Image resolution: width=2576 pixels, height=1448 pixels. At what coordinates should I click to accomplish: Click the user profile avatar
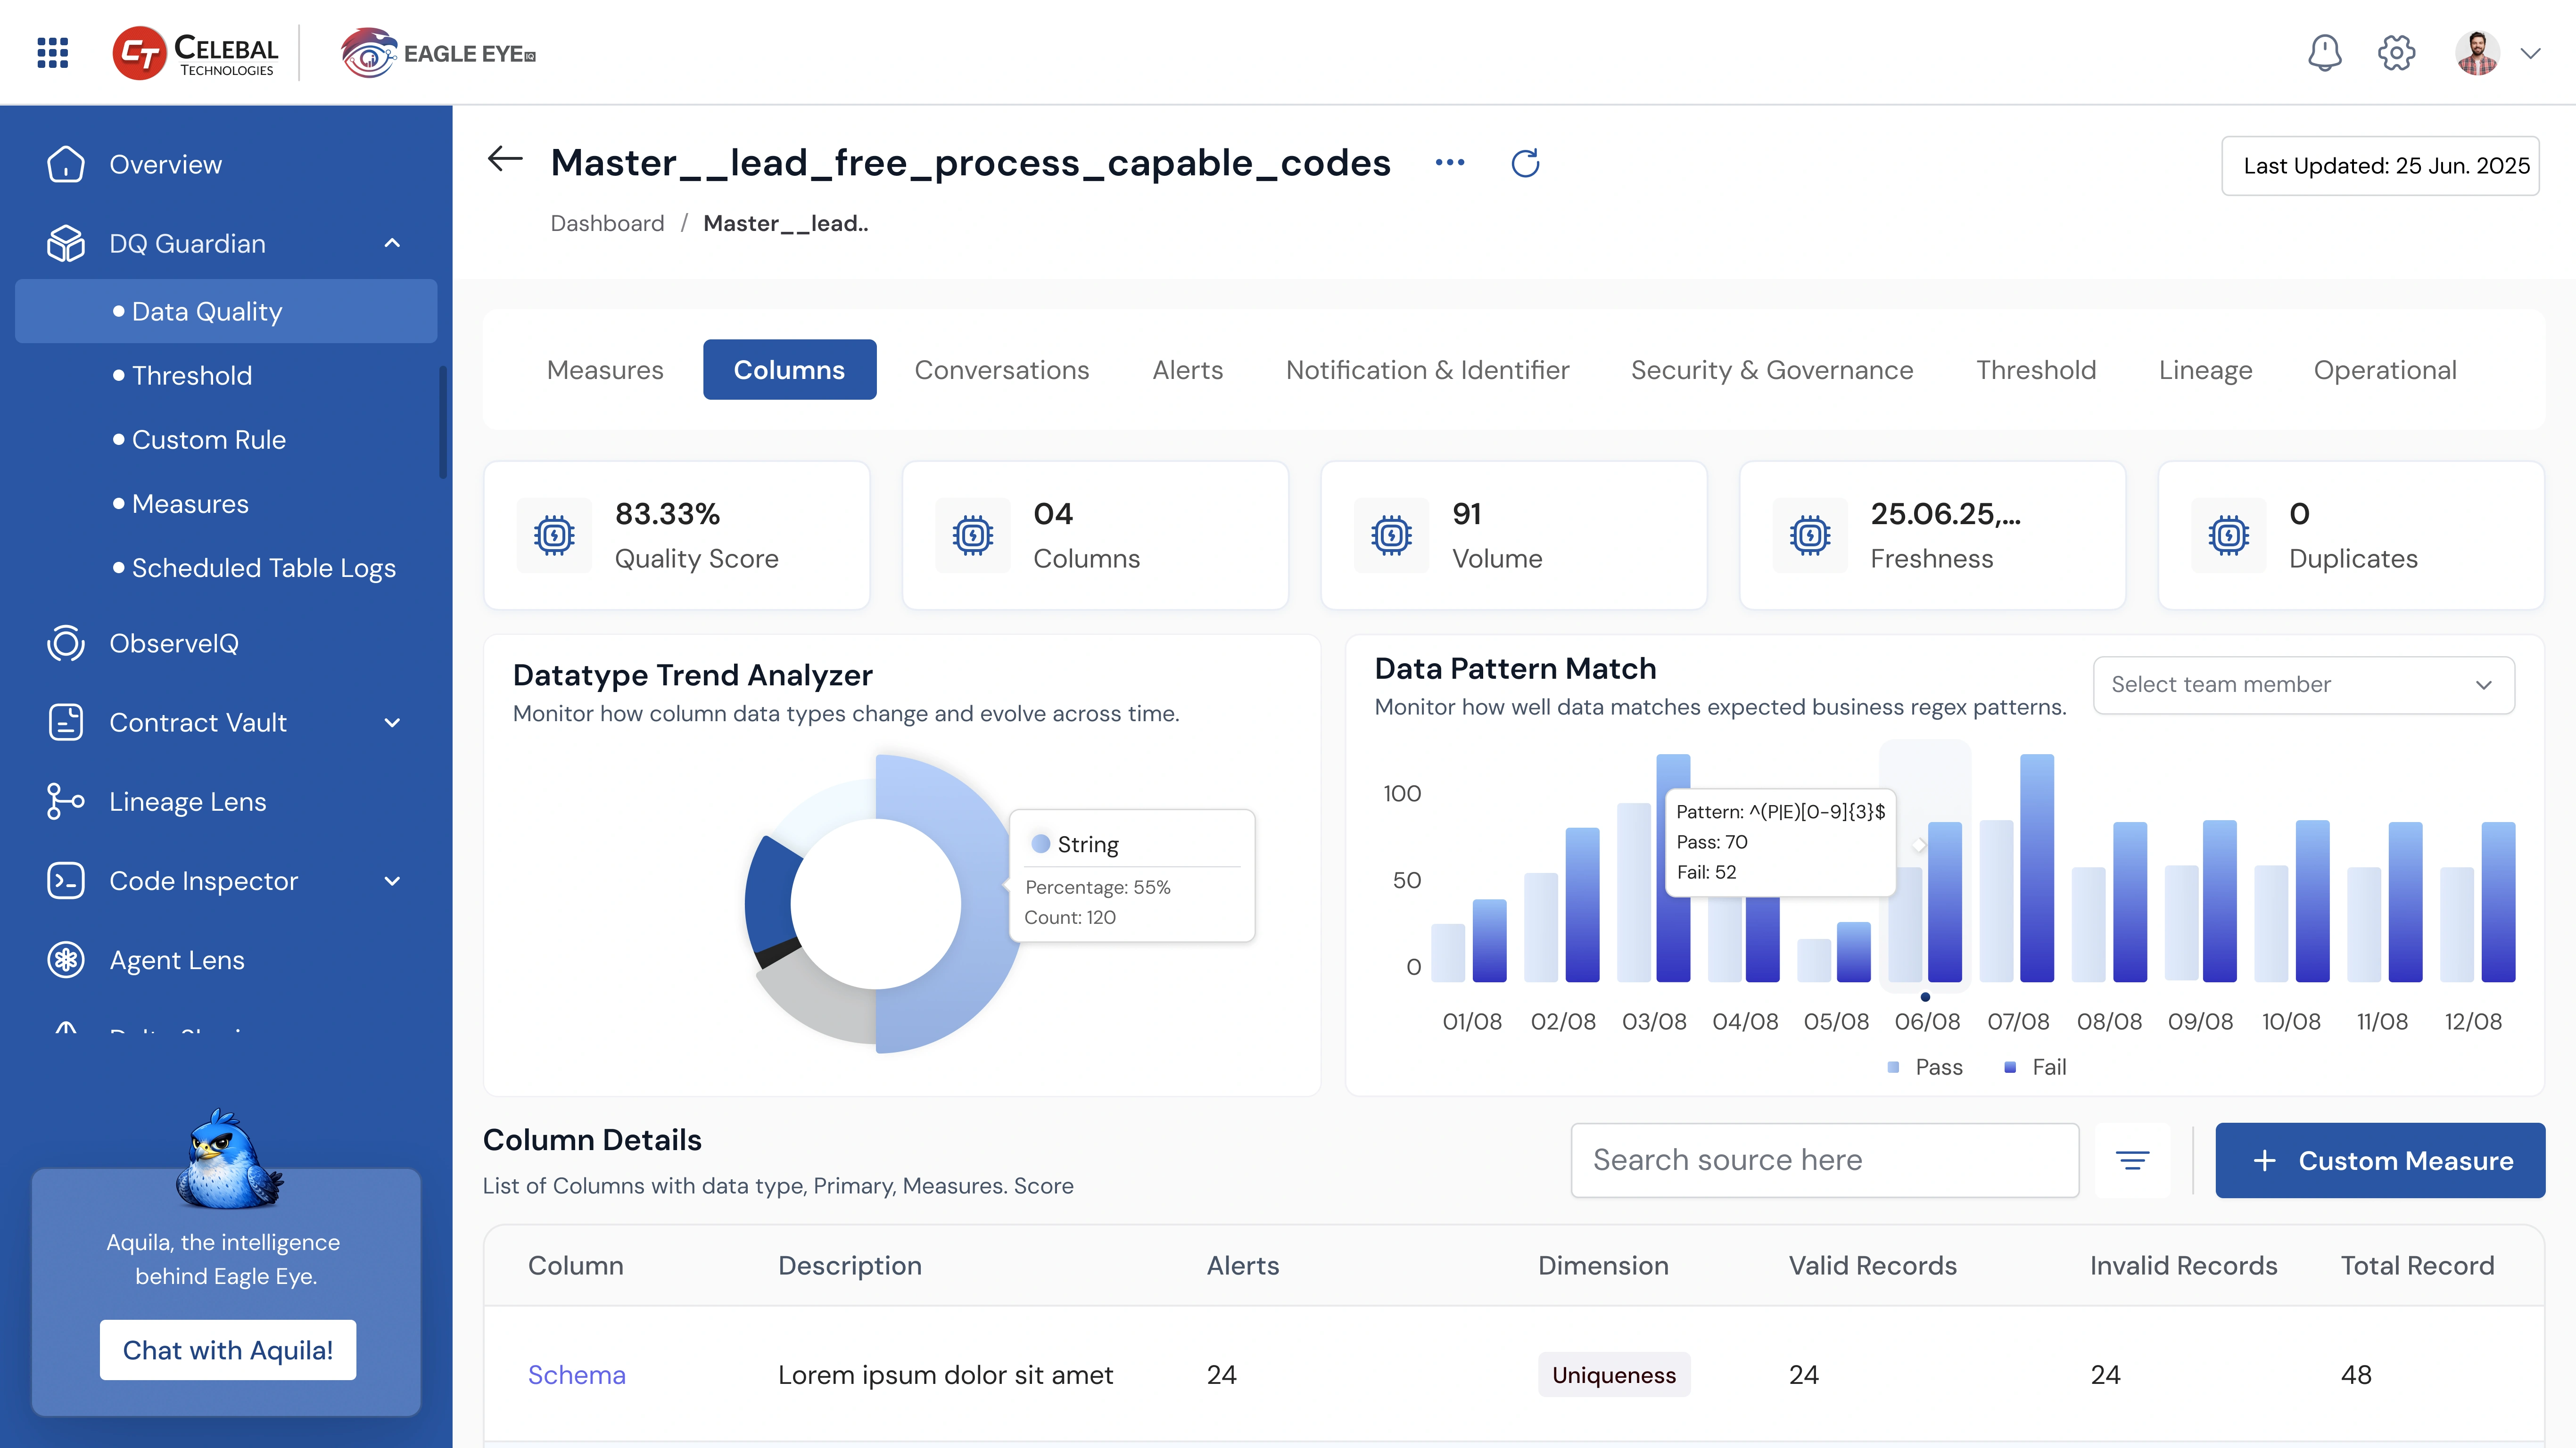(x=2477, y=53)
